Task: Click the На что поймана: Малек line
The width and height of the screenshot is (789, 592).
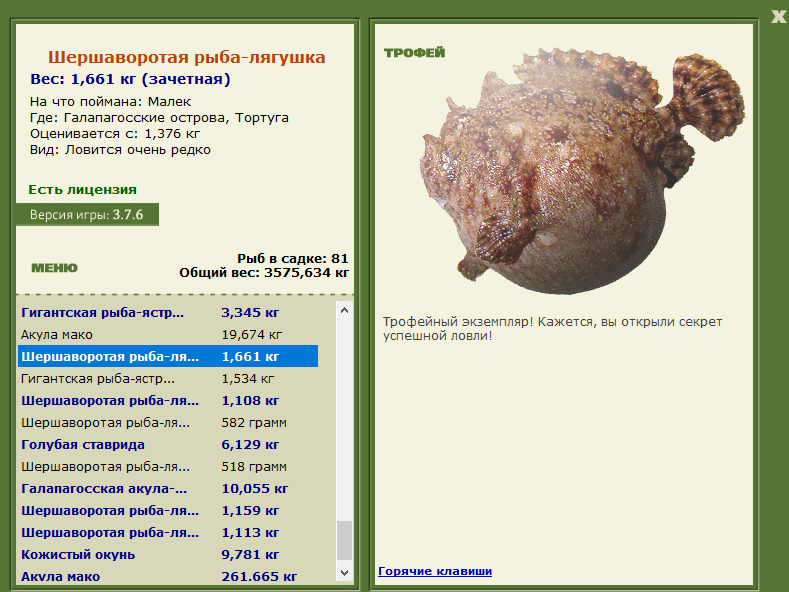Action: coord(110,102)
